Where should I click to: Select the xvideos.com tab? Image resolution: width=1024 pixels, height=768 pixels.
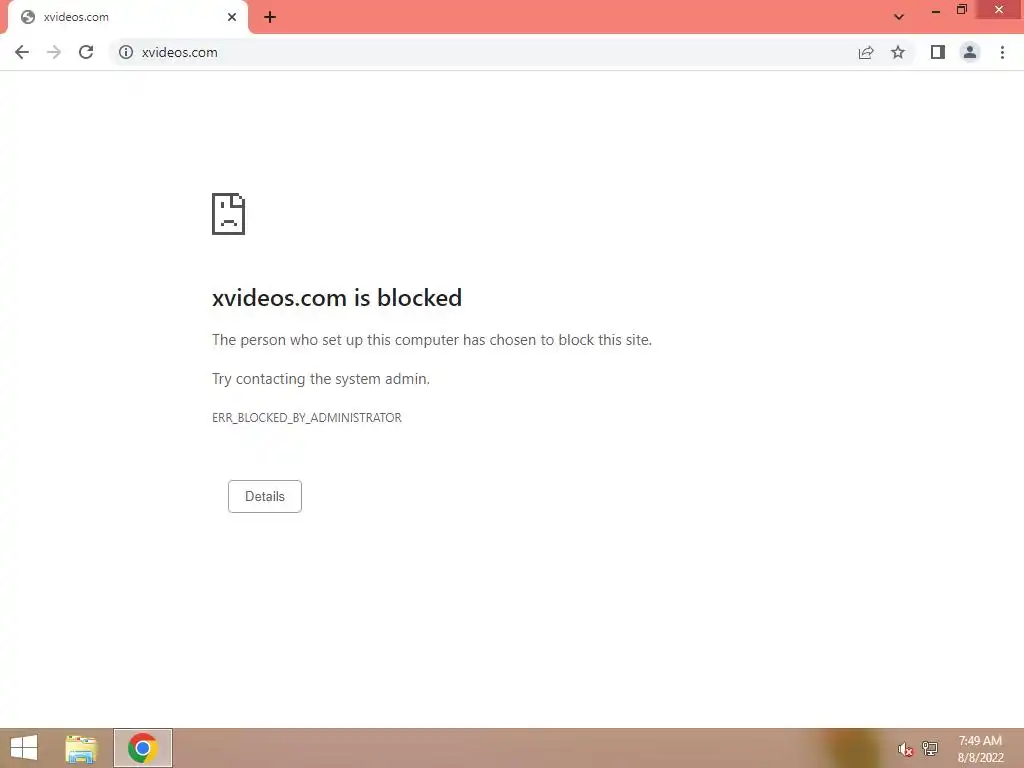click(x=127, y=18)
